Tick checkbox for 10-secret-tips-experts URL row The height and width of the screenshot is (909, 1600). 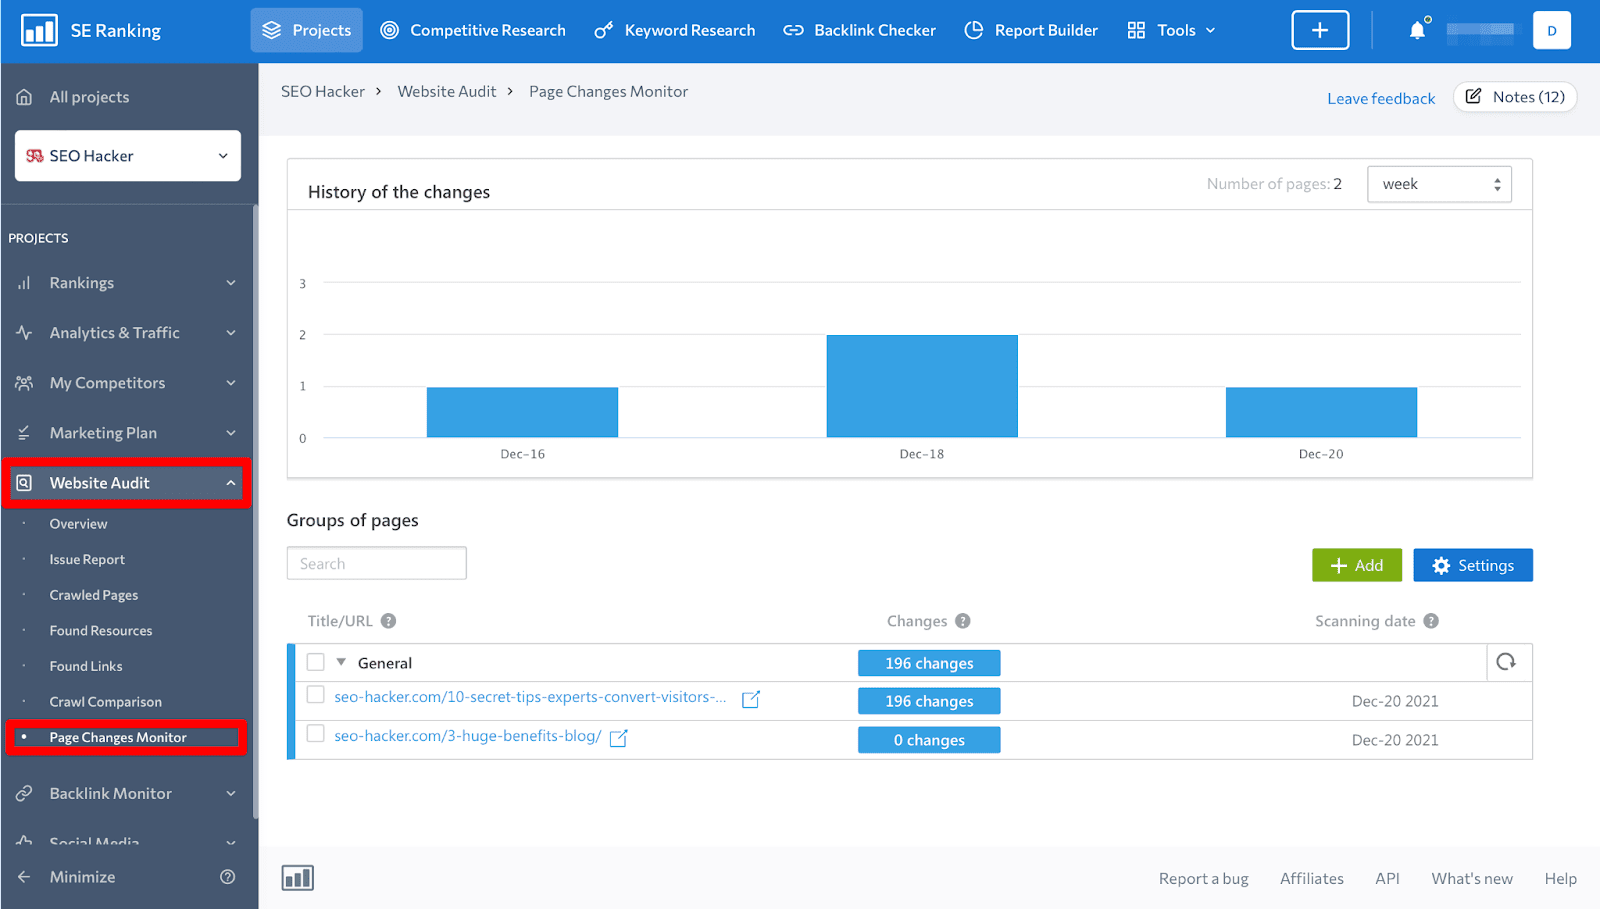[x=316, y=695]
